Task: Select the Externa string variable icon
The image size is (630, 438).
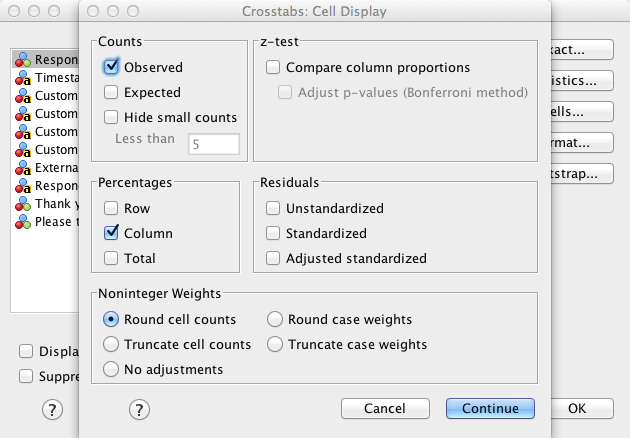Action: (x=23, y=168)
